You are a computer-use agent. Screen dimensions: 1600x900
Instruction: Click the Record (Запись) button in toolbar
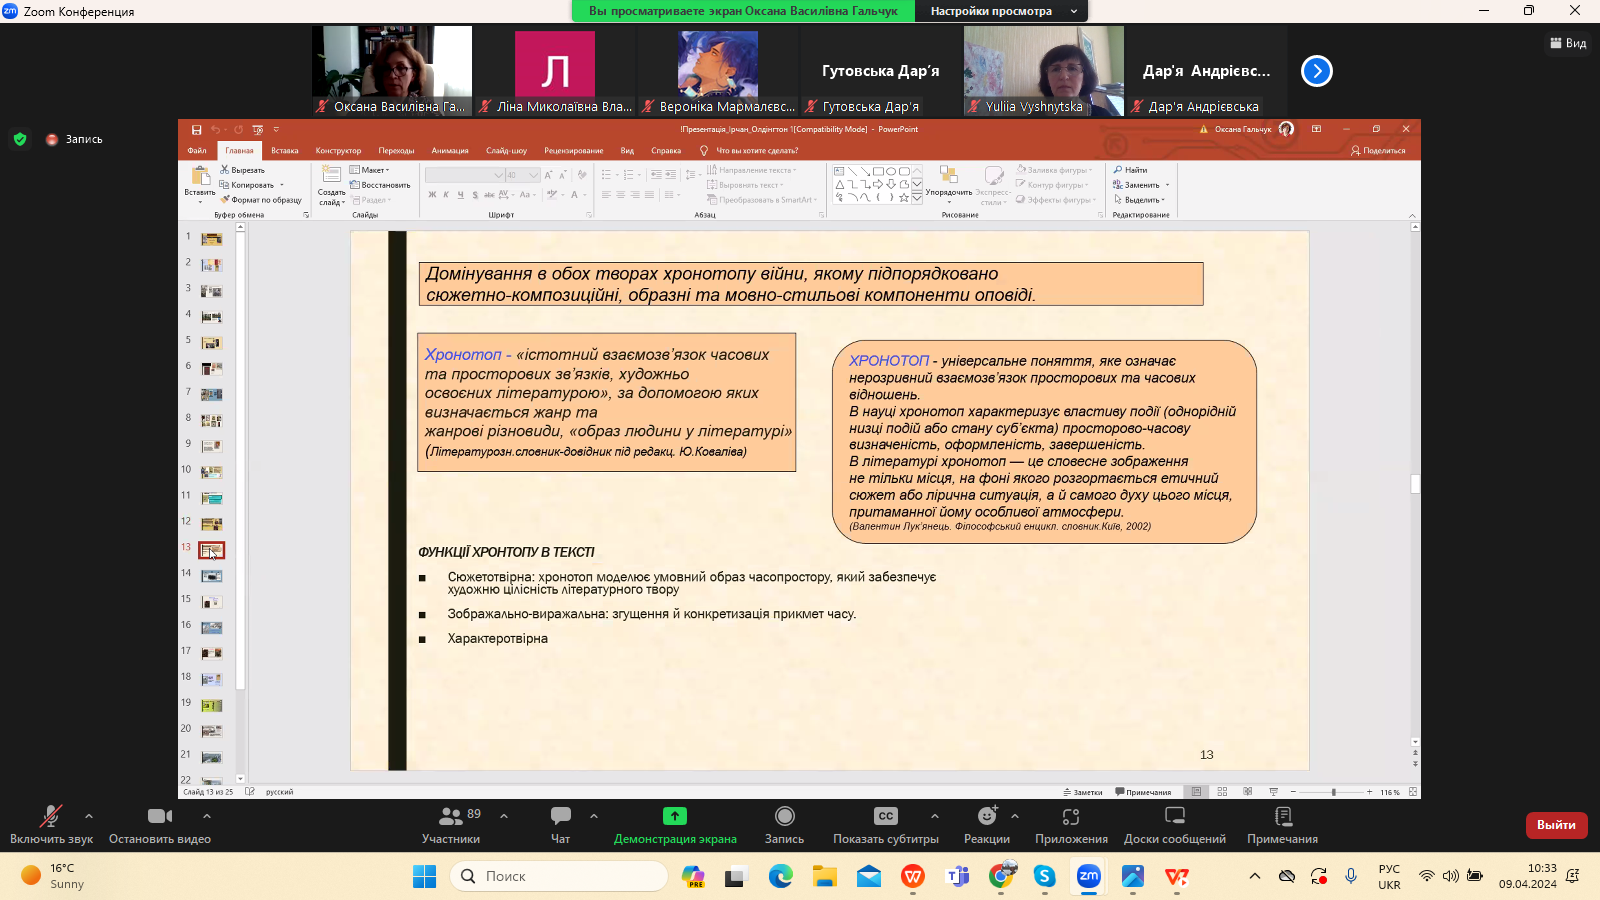[x=784, y=824]
